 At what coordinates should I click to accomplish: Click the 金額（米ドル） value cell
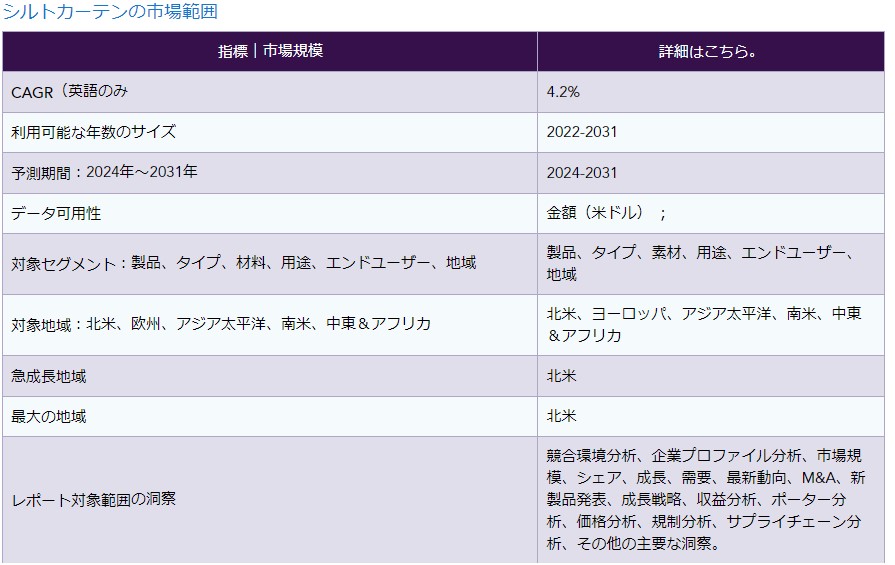[606, 213]
